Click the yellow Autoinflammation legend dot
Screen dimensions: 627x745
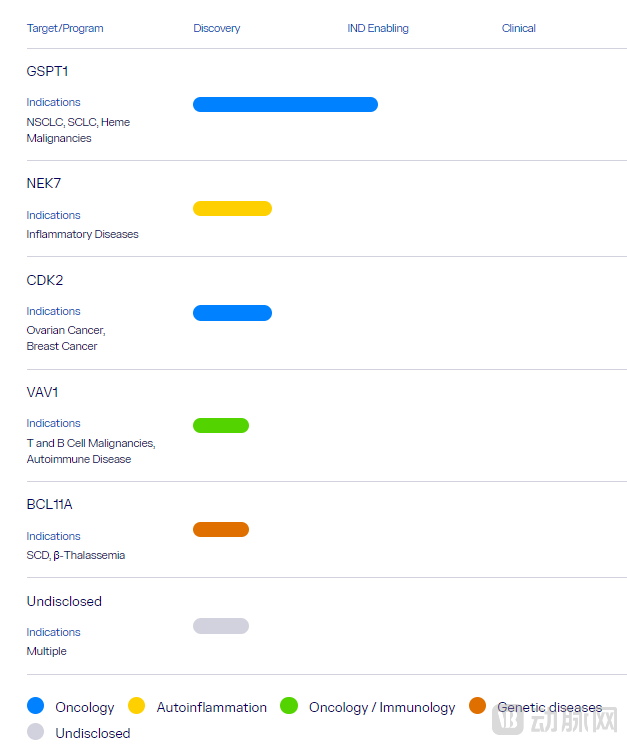click(137, 706)
